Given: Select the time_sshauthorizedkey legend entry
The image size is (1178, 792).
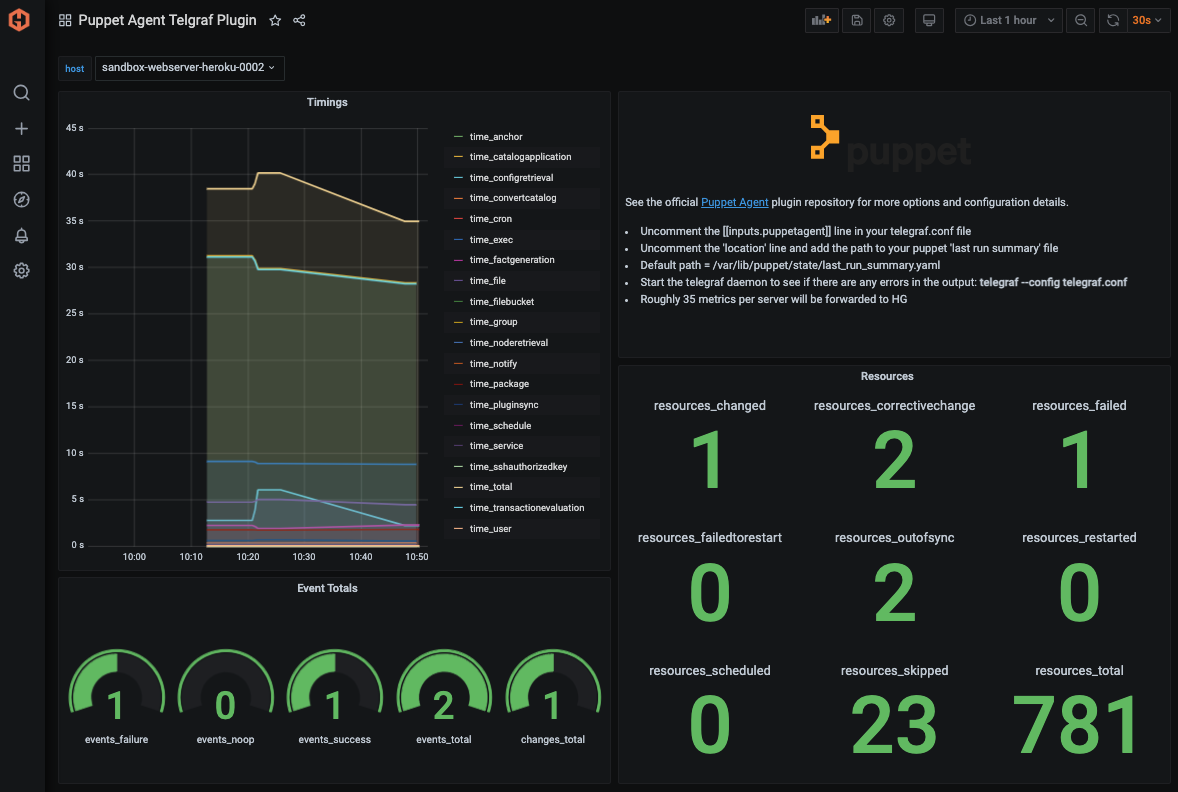Looking at the screenshot, I should [518, 467].
